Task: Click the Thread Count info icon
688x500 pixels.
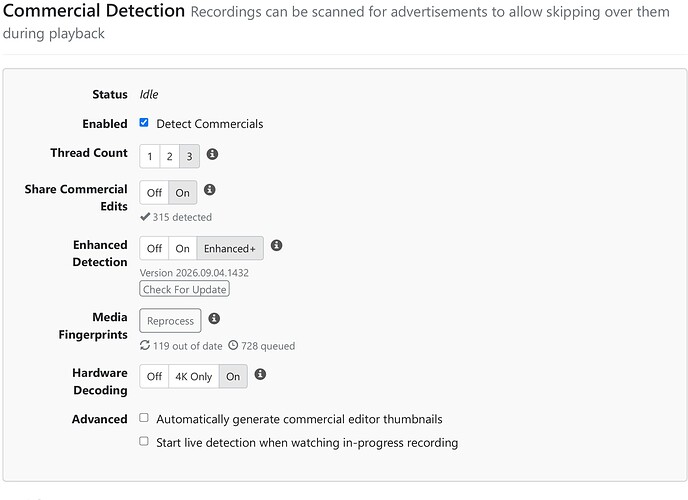Action: point(212,154)
